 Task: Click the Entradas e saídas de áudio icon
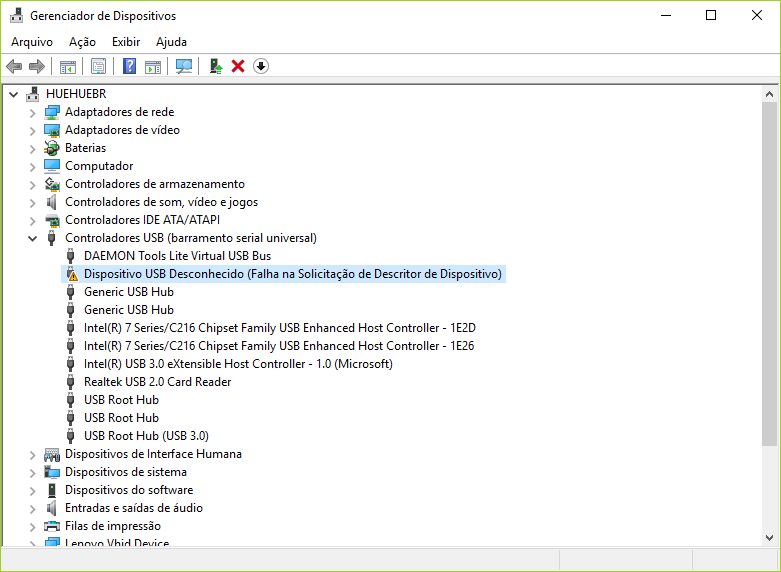click(x=52, y=508)
